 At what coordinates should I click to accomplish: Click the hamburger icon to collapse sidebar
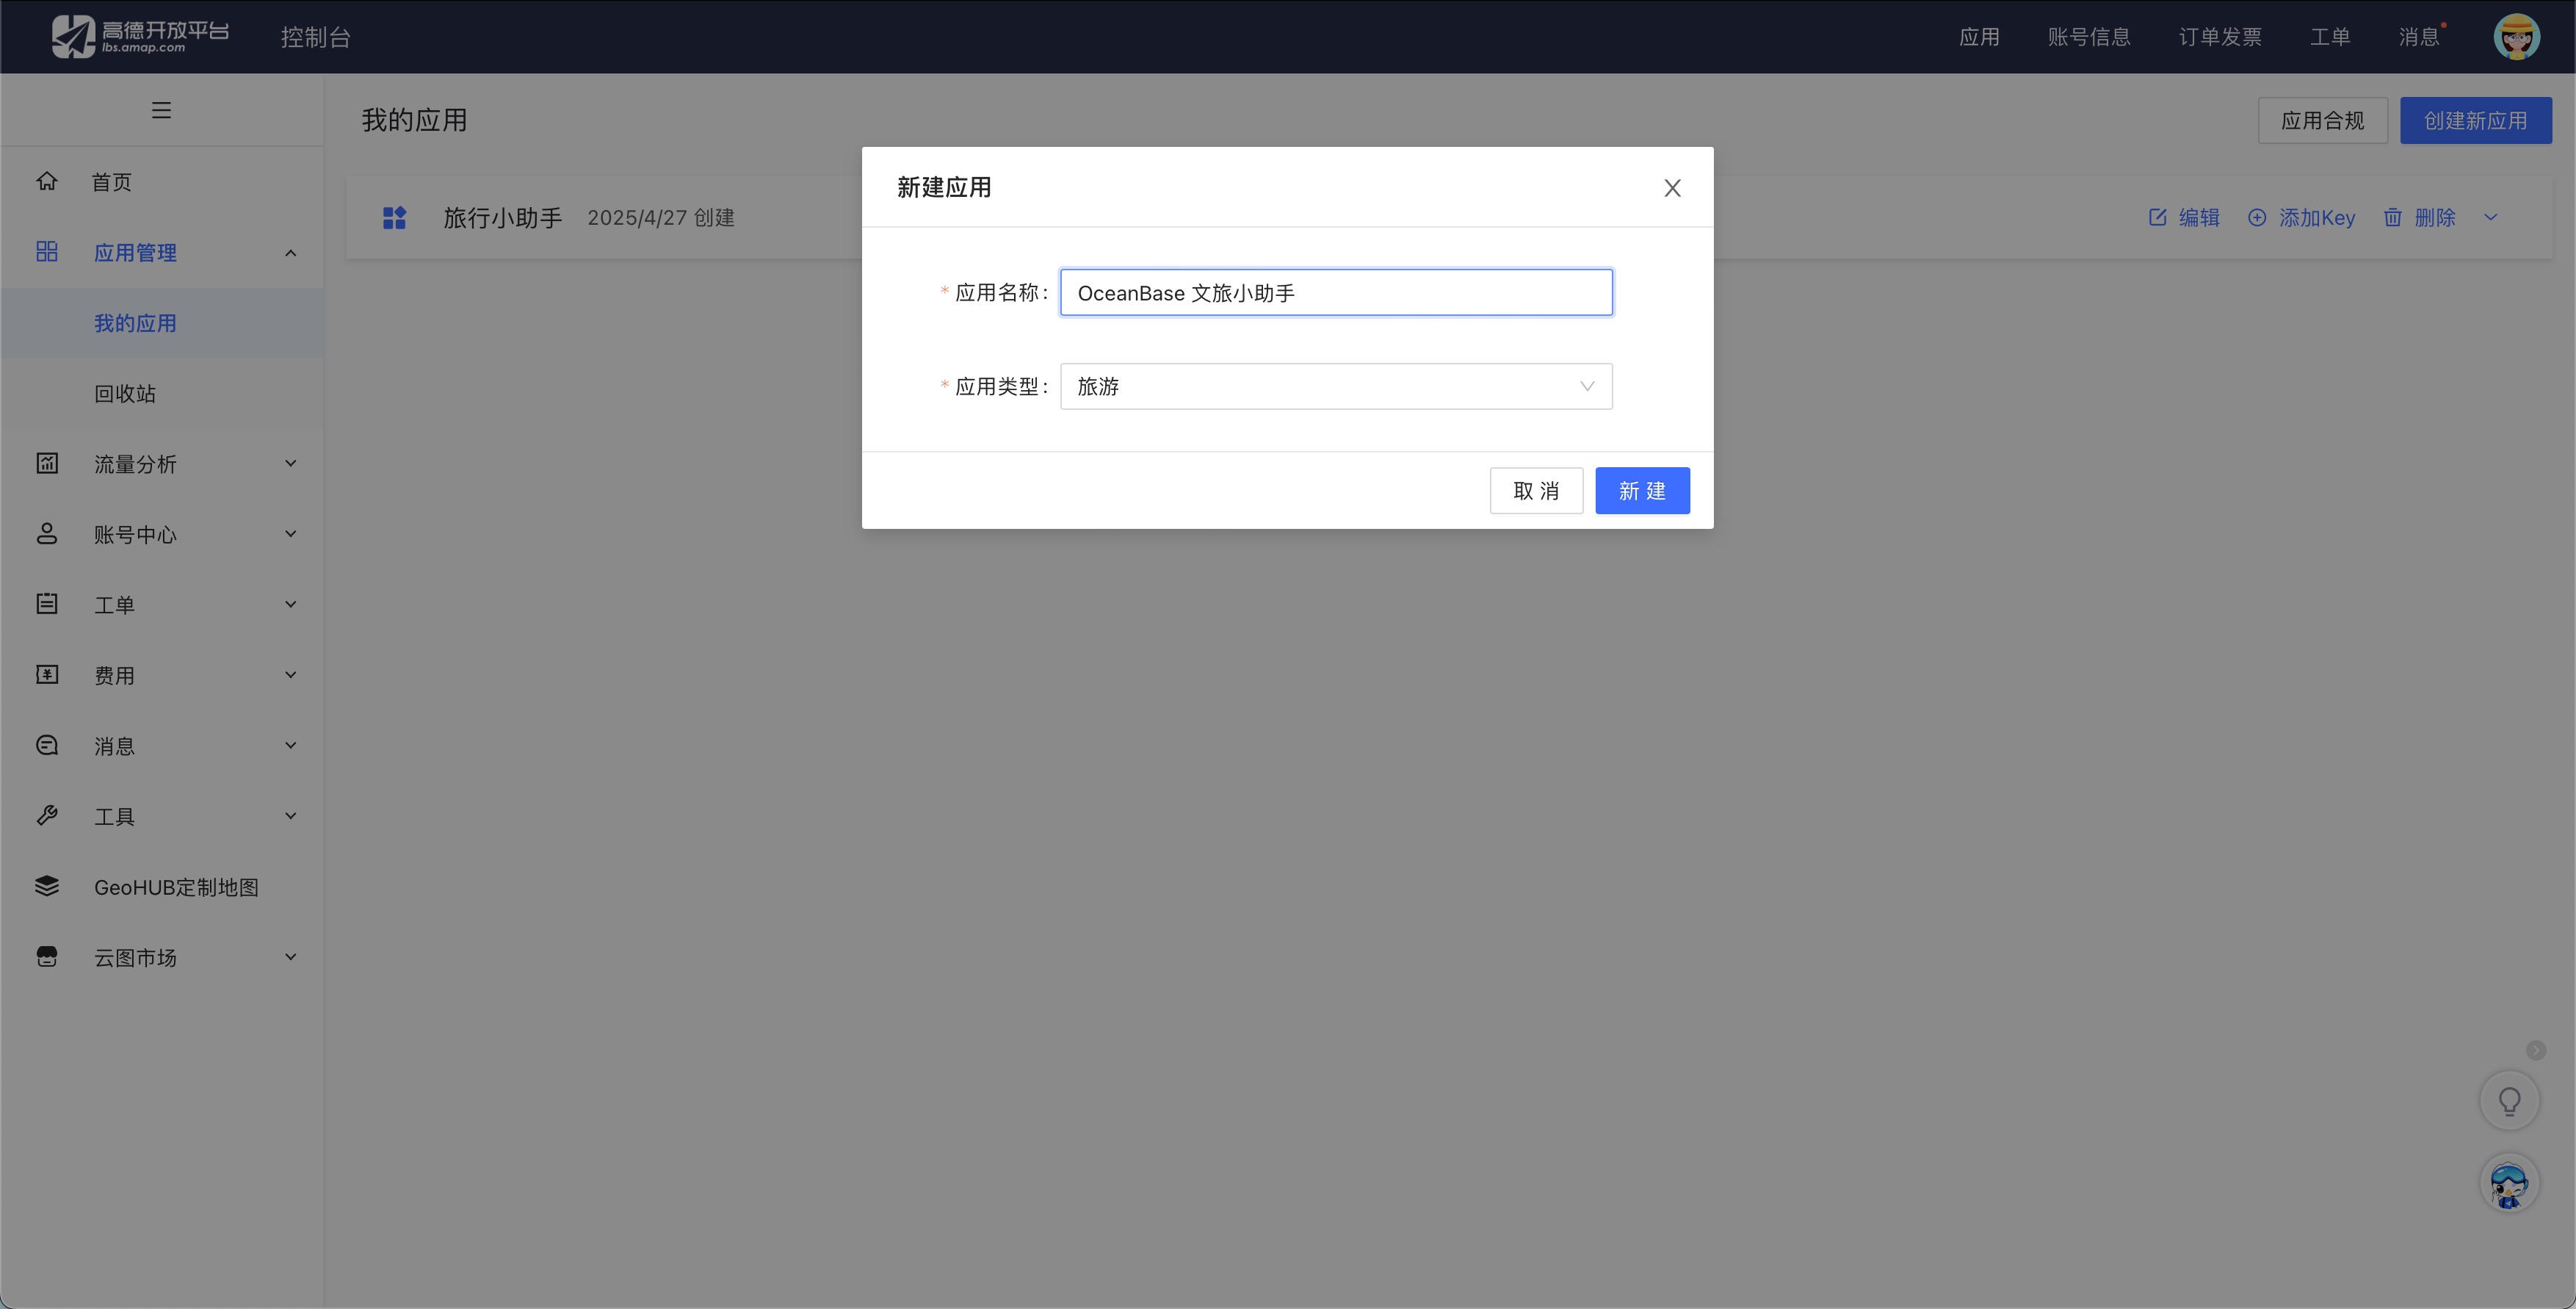tap(160, 109)
